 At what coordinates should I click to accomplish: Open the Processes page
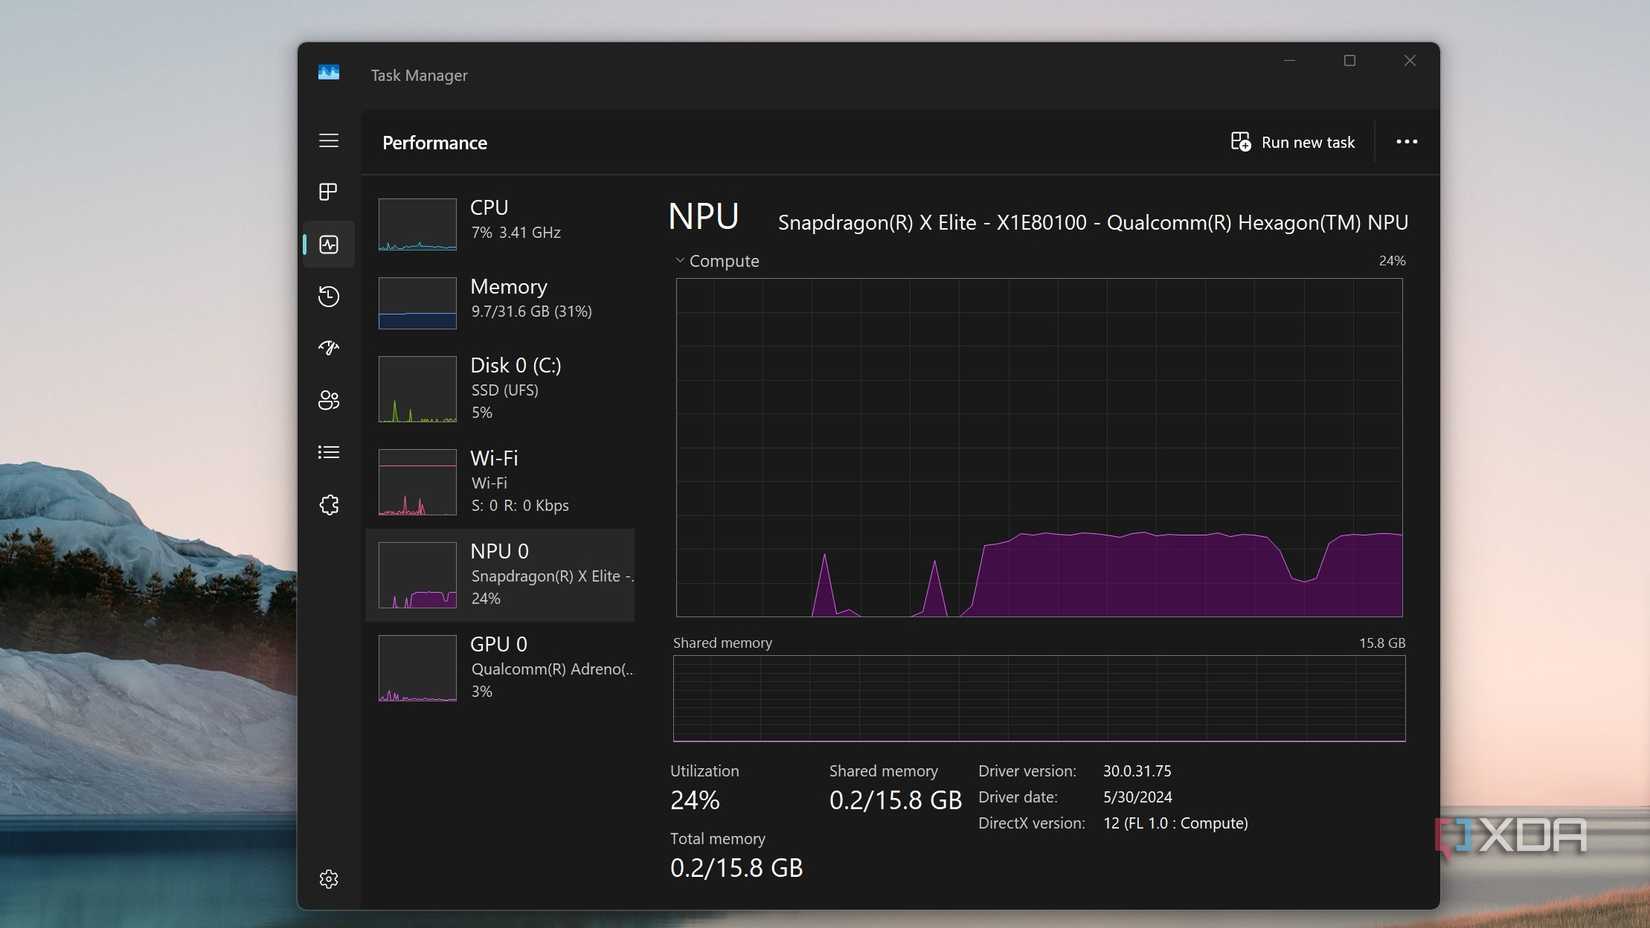coord(328,192)
